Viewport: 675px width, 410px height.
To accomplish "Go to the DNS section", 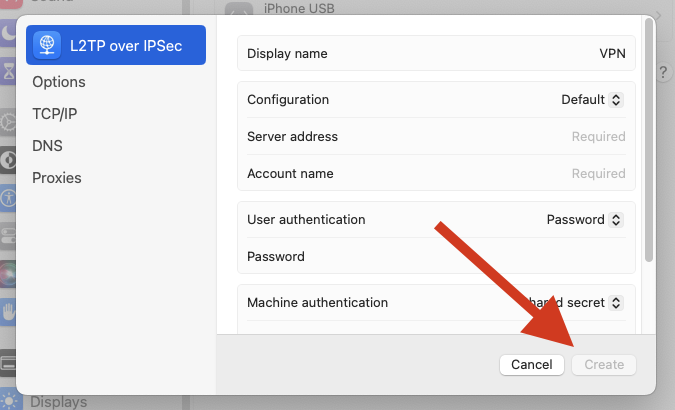I will click(47, 146).
